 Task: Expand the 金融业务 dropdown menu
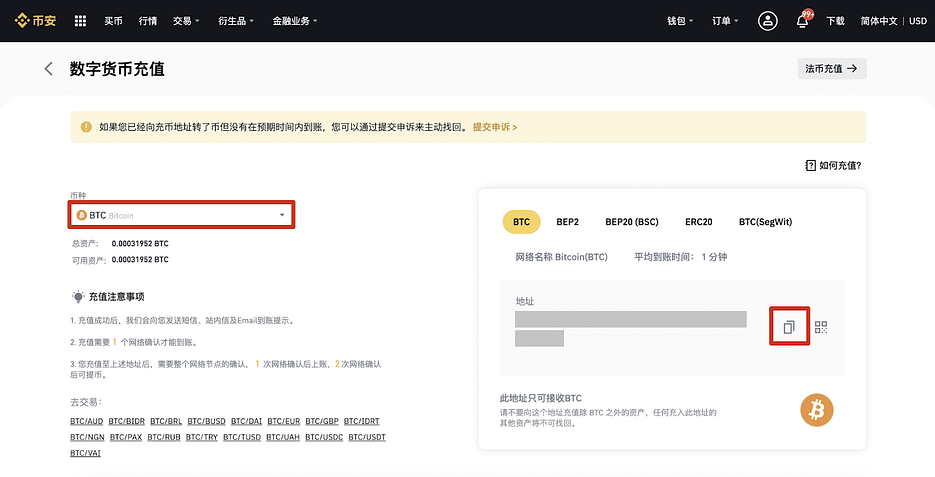(x=295, y=21)
